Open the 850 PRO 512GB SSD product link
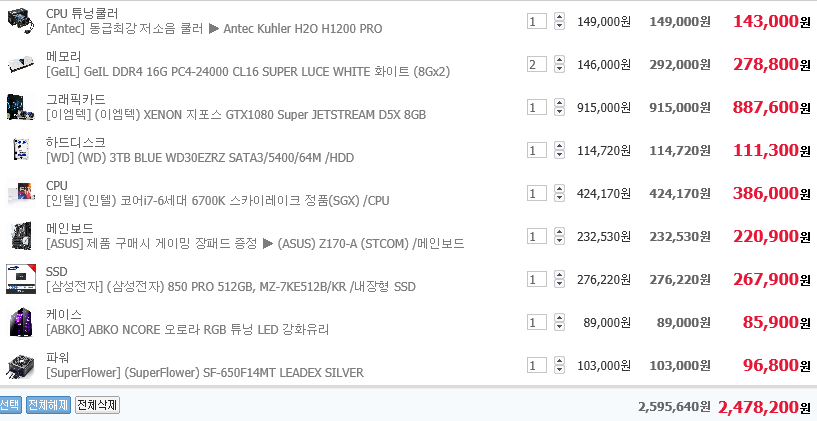The height and width of the screenshot is (421, 817). tap(230, 287)
